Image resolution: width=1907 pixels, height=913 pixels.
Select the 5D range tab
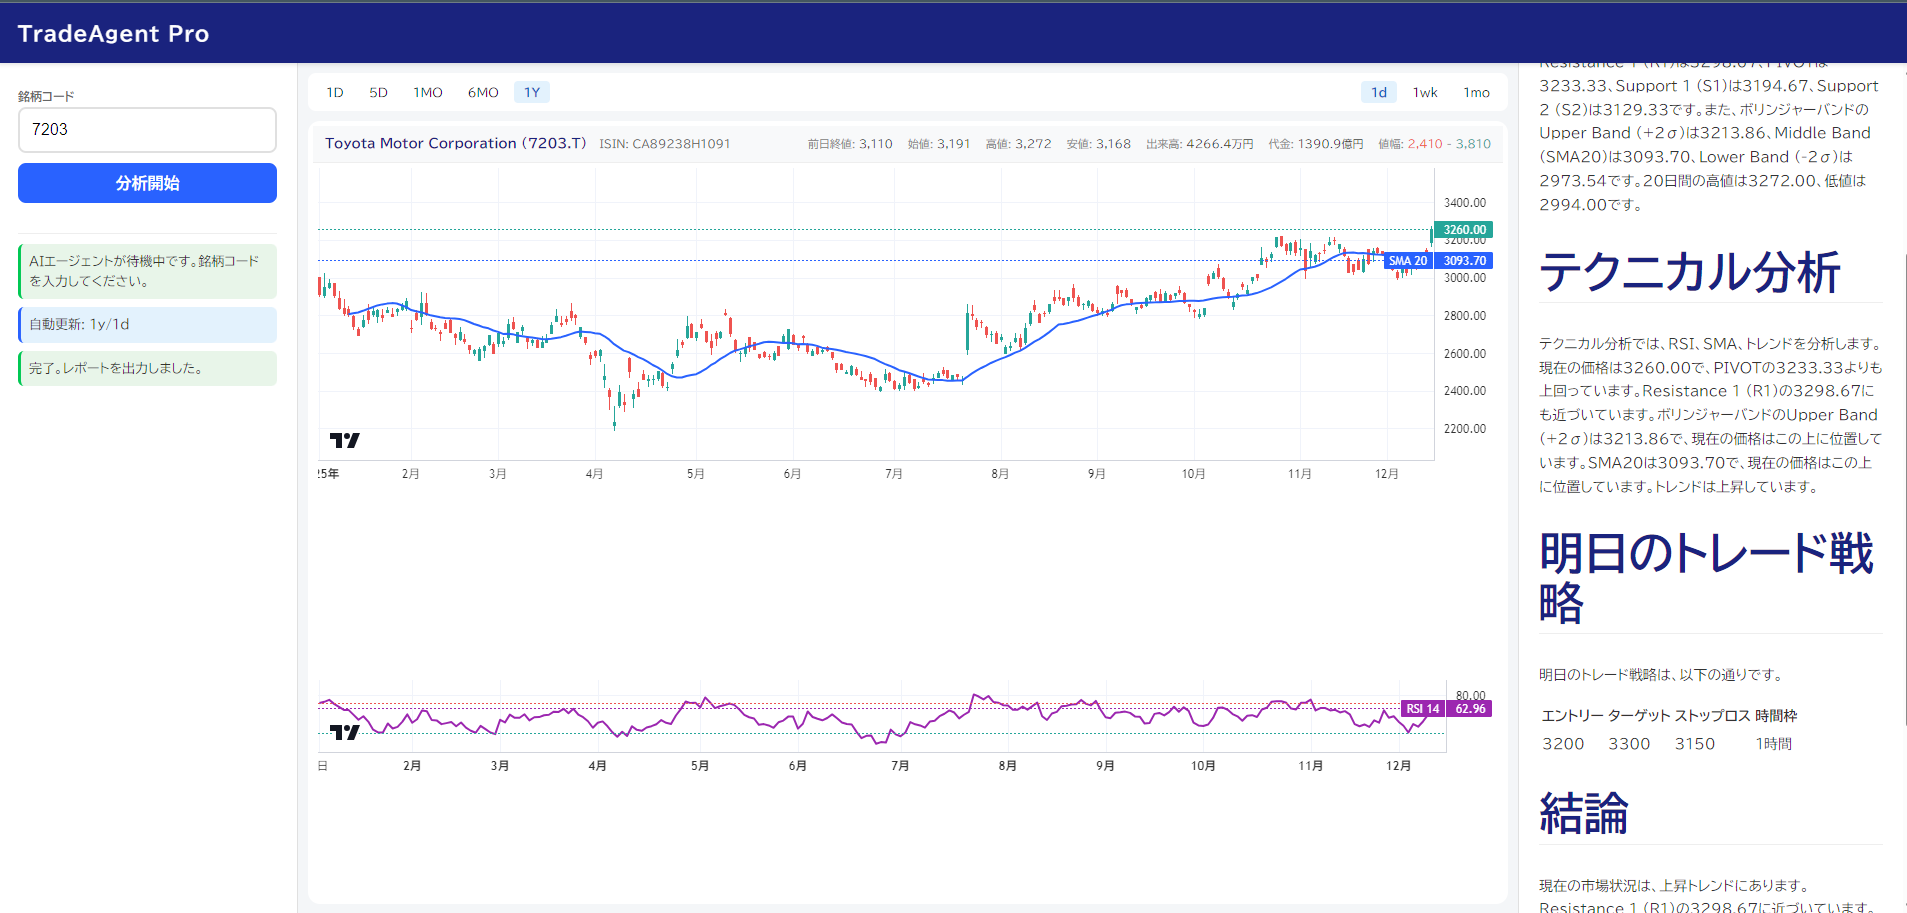coord(378,93)
